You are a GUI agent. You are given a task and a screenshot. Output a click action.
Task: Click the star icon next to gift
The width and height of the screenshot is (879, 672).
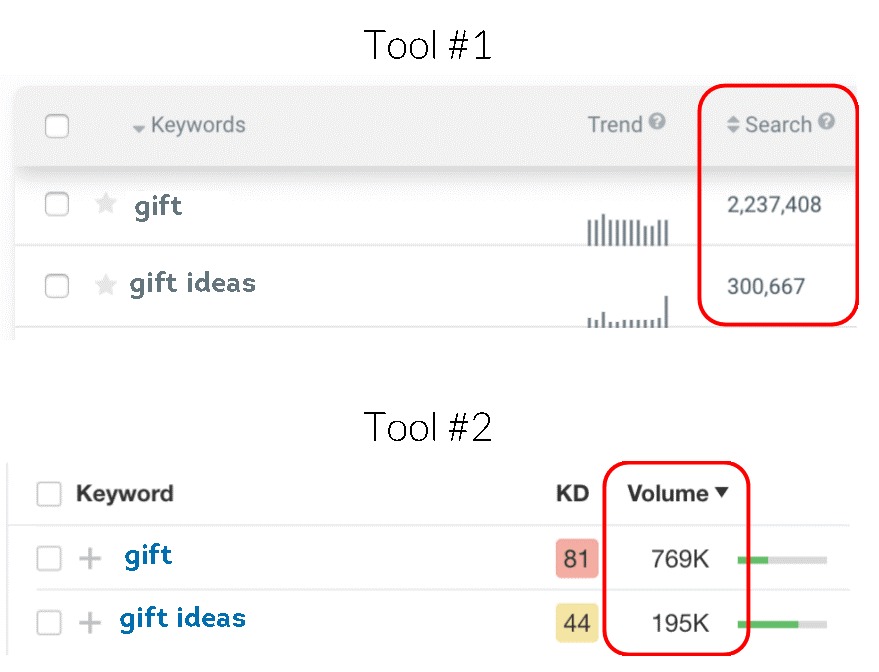pos(105,204)
